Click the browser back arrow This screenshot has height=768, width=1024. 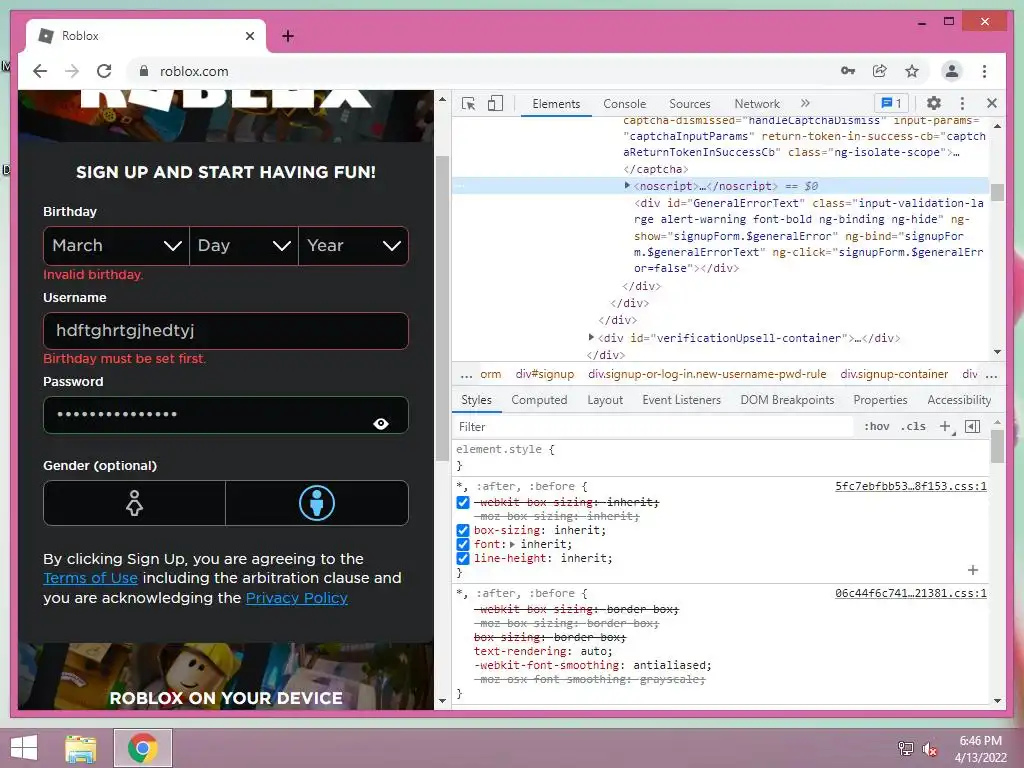click(x=40, y=71)
